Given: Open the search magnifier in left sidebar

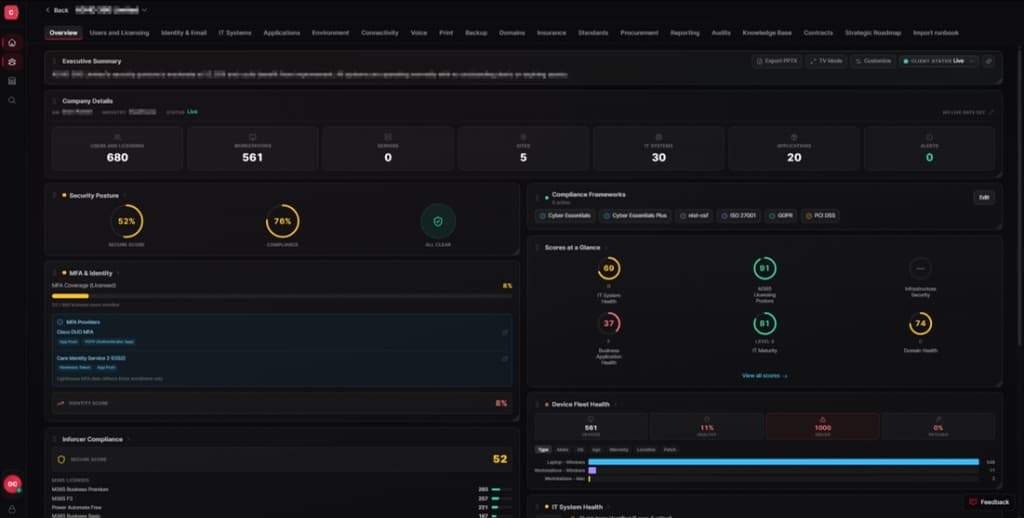Looking at the screenshot, I should [x=12, y=101].
